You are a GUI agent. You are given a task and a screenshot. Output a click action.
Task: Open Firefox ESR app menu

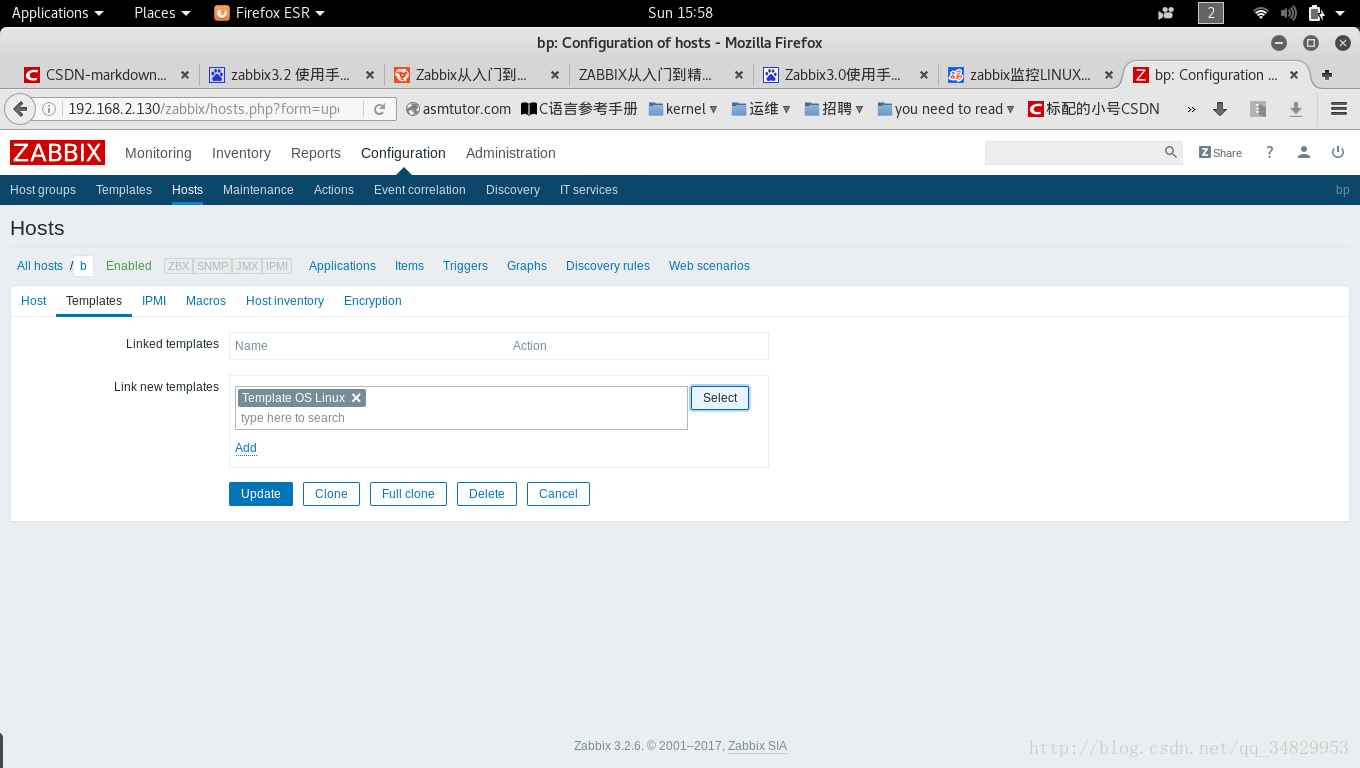[270, 13]
